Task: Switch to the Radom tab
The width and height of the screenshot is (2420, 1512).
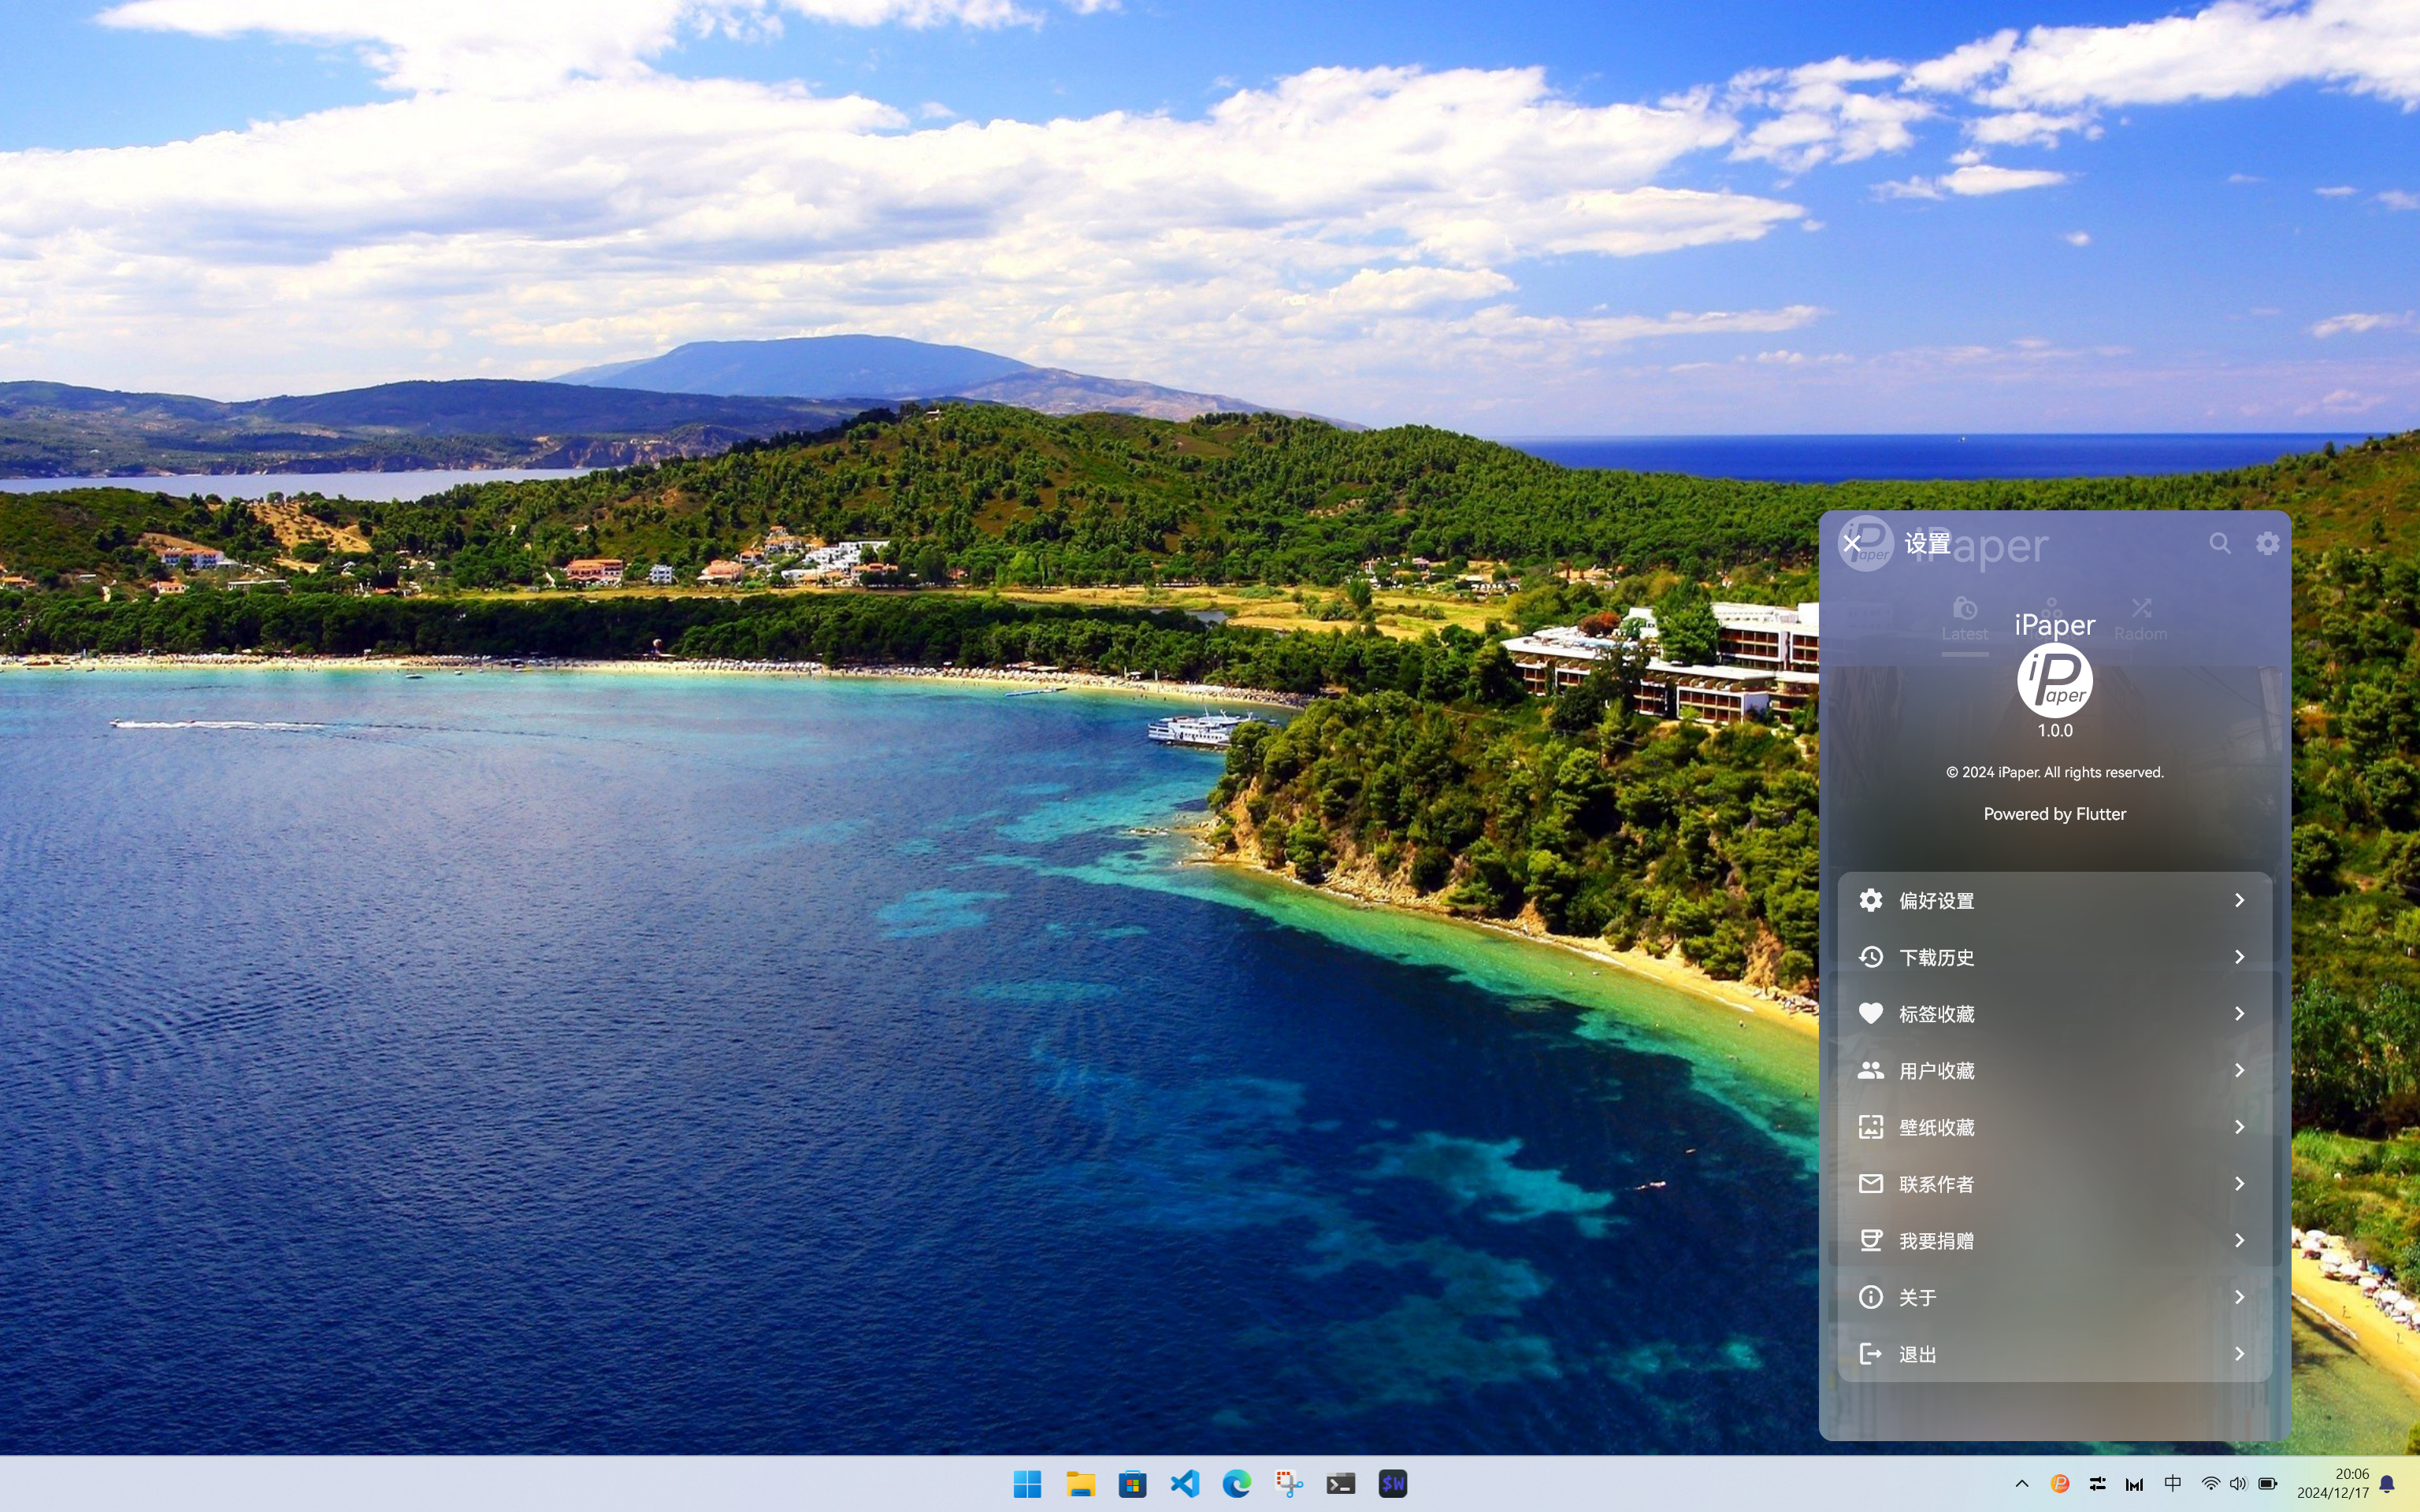Action: 2140,620
